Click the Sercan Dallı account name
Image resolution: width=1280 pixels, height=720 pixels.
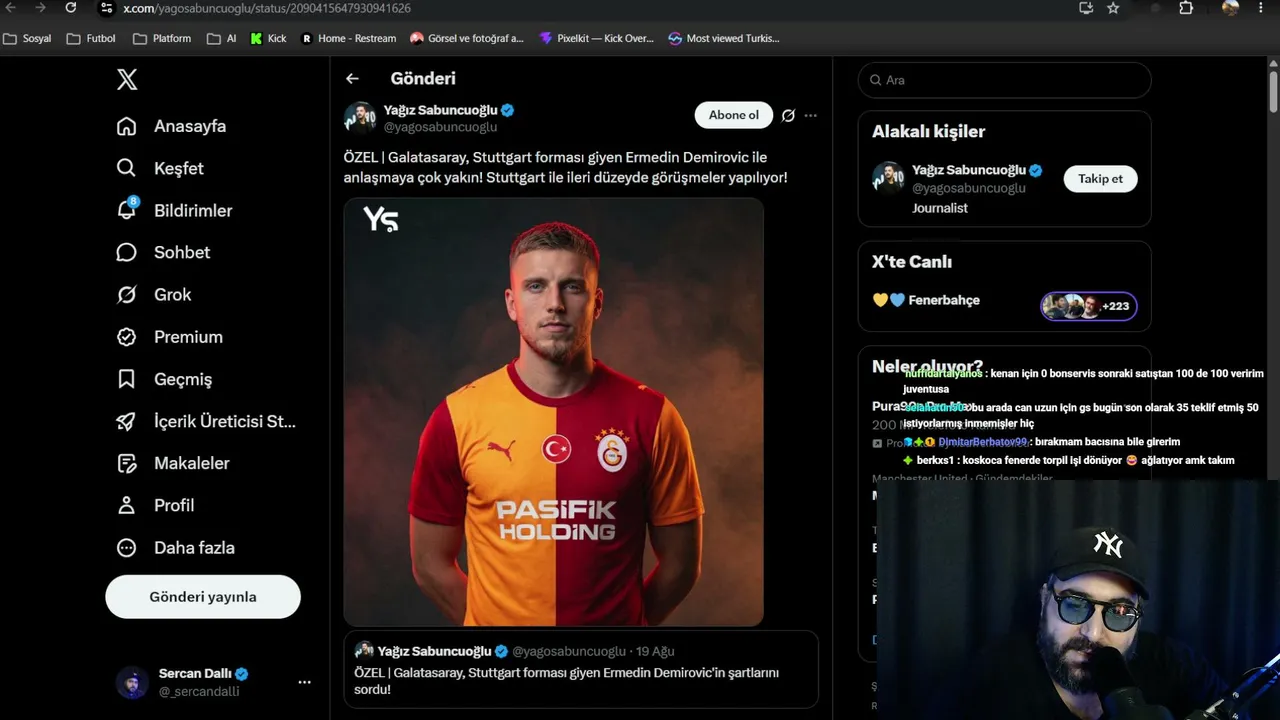pos(196,673)
